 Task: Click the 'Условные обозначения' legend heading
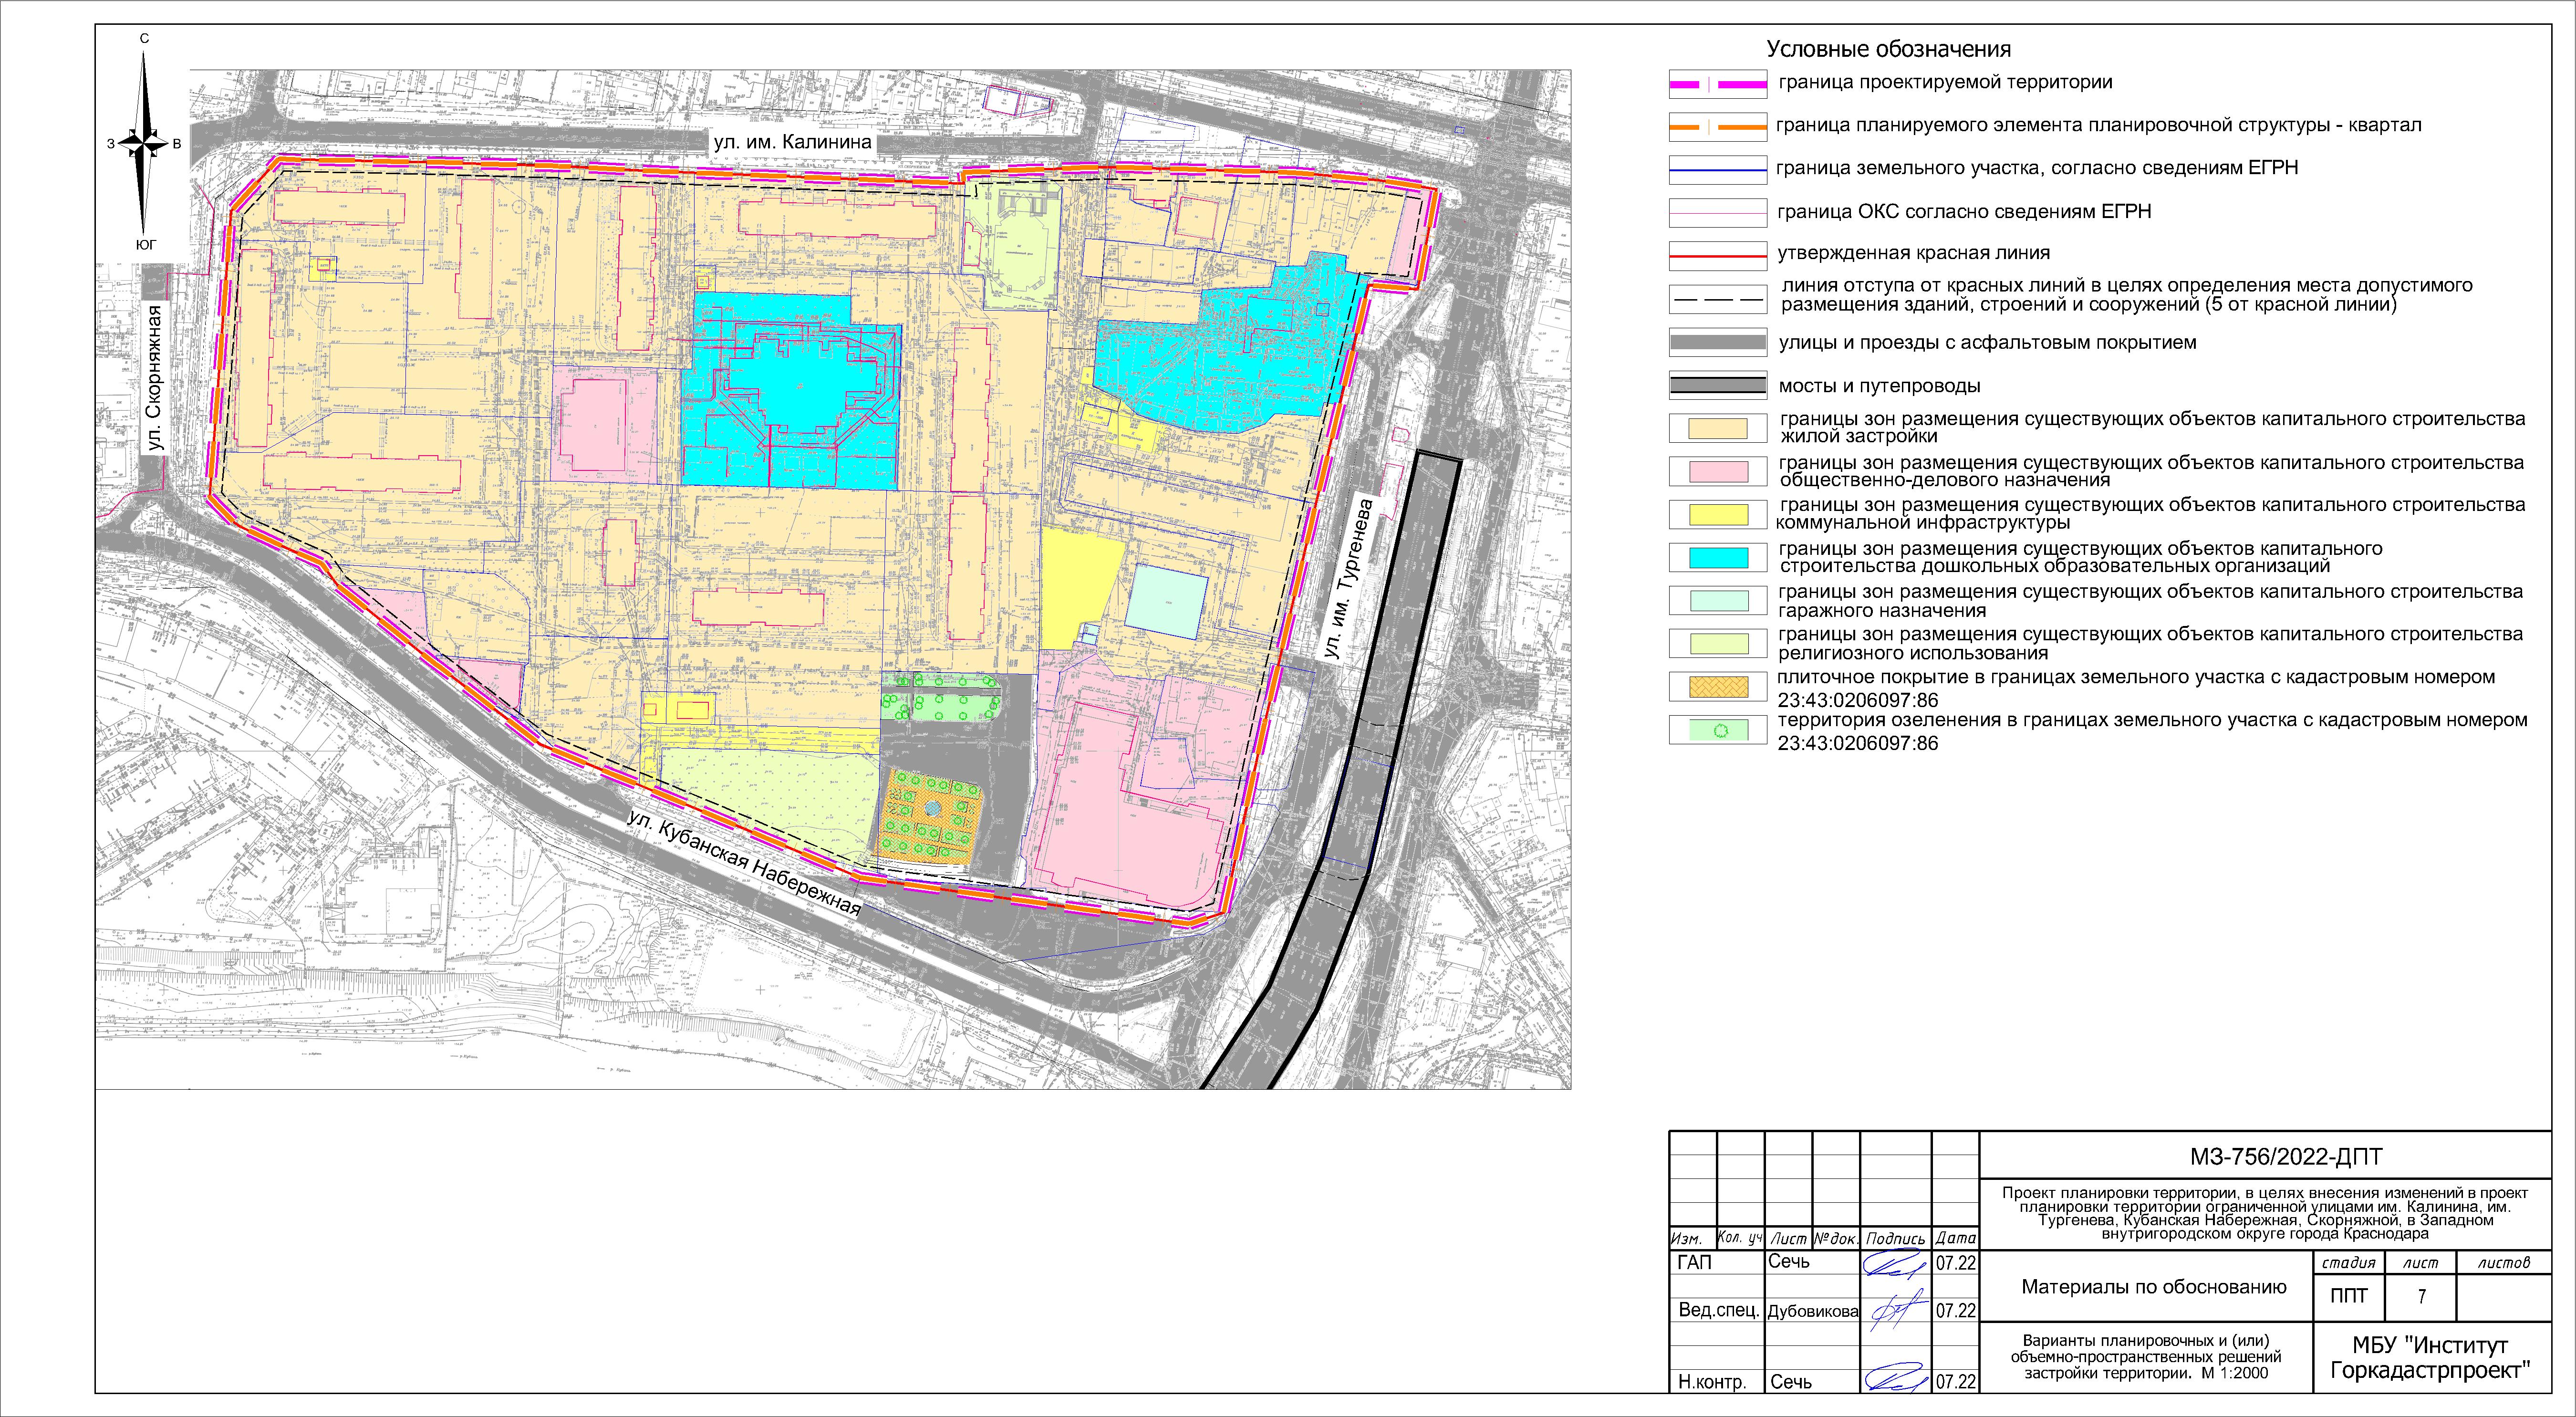pos(1888,49)
